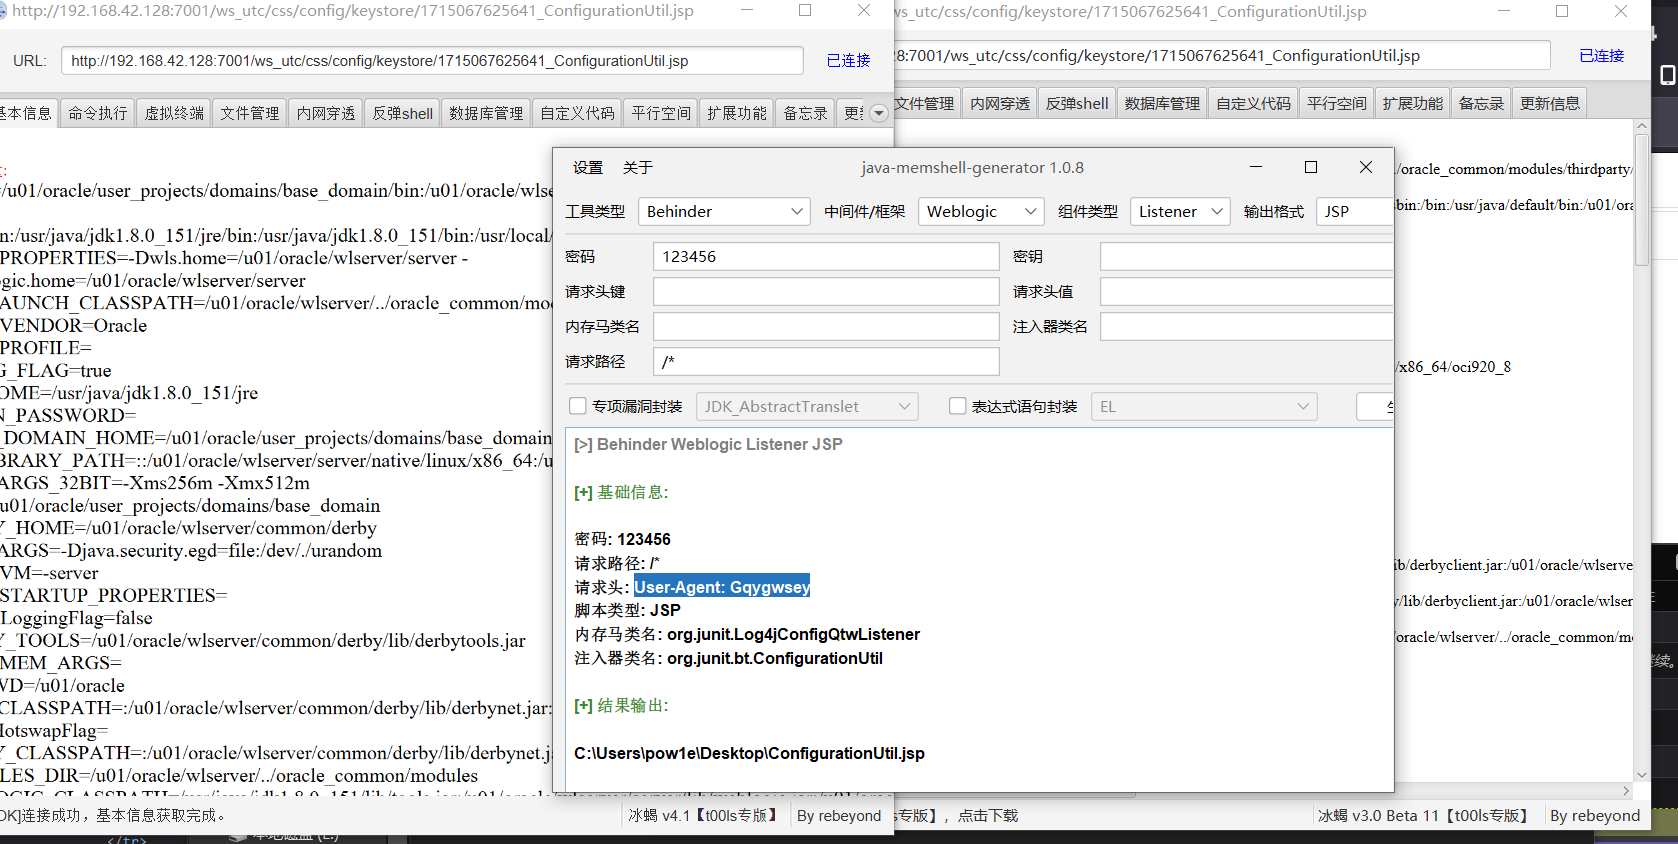Image resolution: width=1678 pixels, height=844 pixels.
Task: Enable the 专项漏洞封装 checkbox
Action: pyautogui.click(x=577, y=406)
